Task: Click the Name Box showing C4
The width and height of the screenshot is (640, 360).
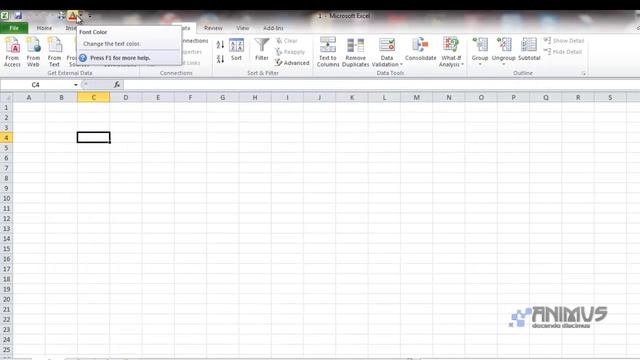Action: click(36, 85)
